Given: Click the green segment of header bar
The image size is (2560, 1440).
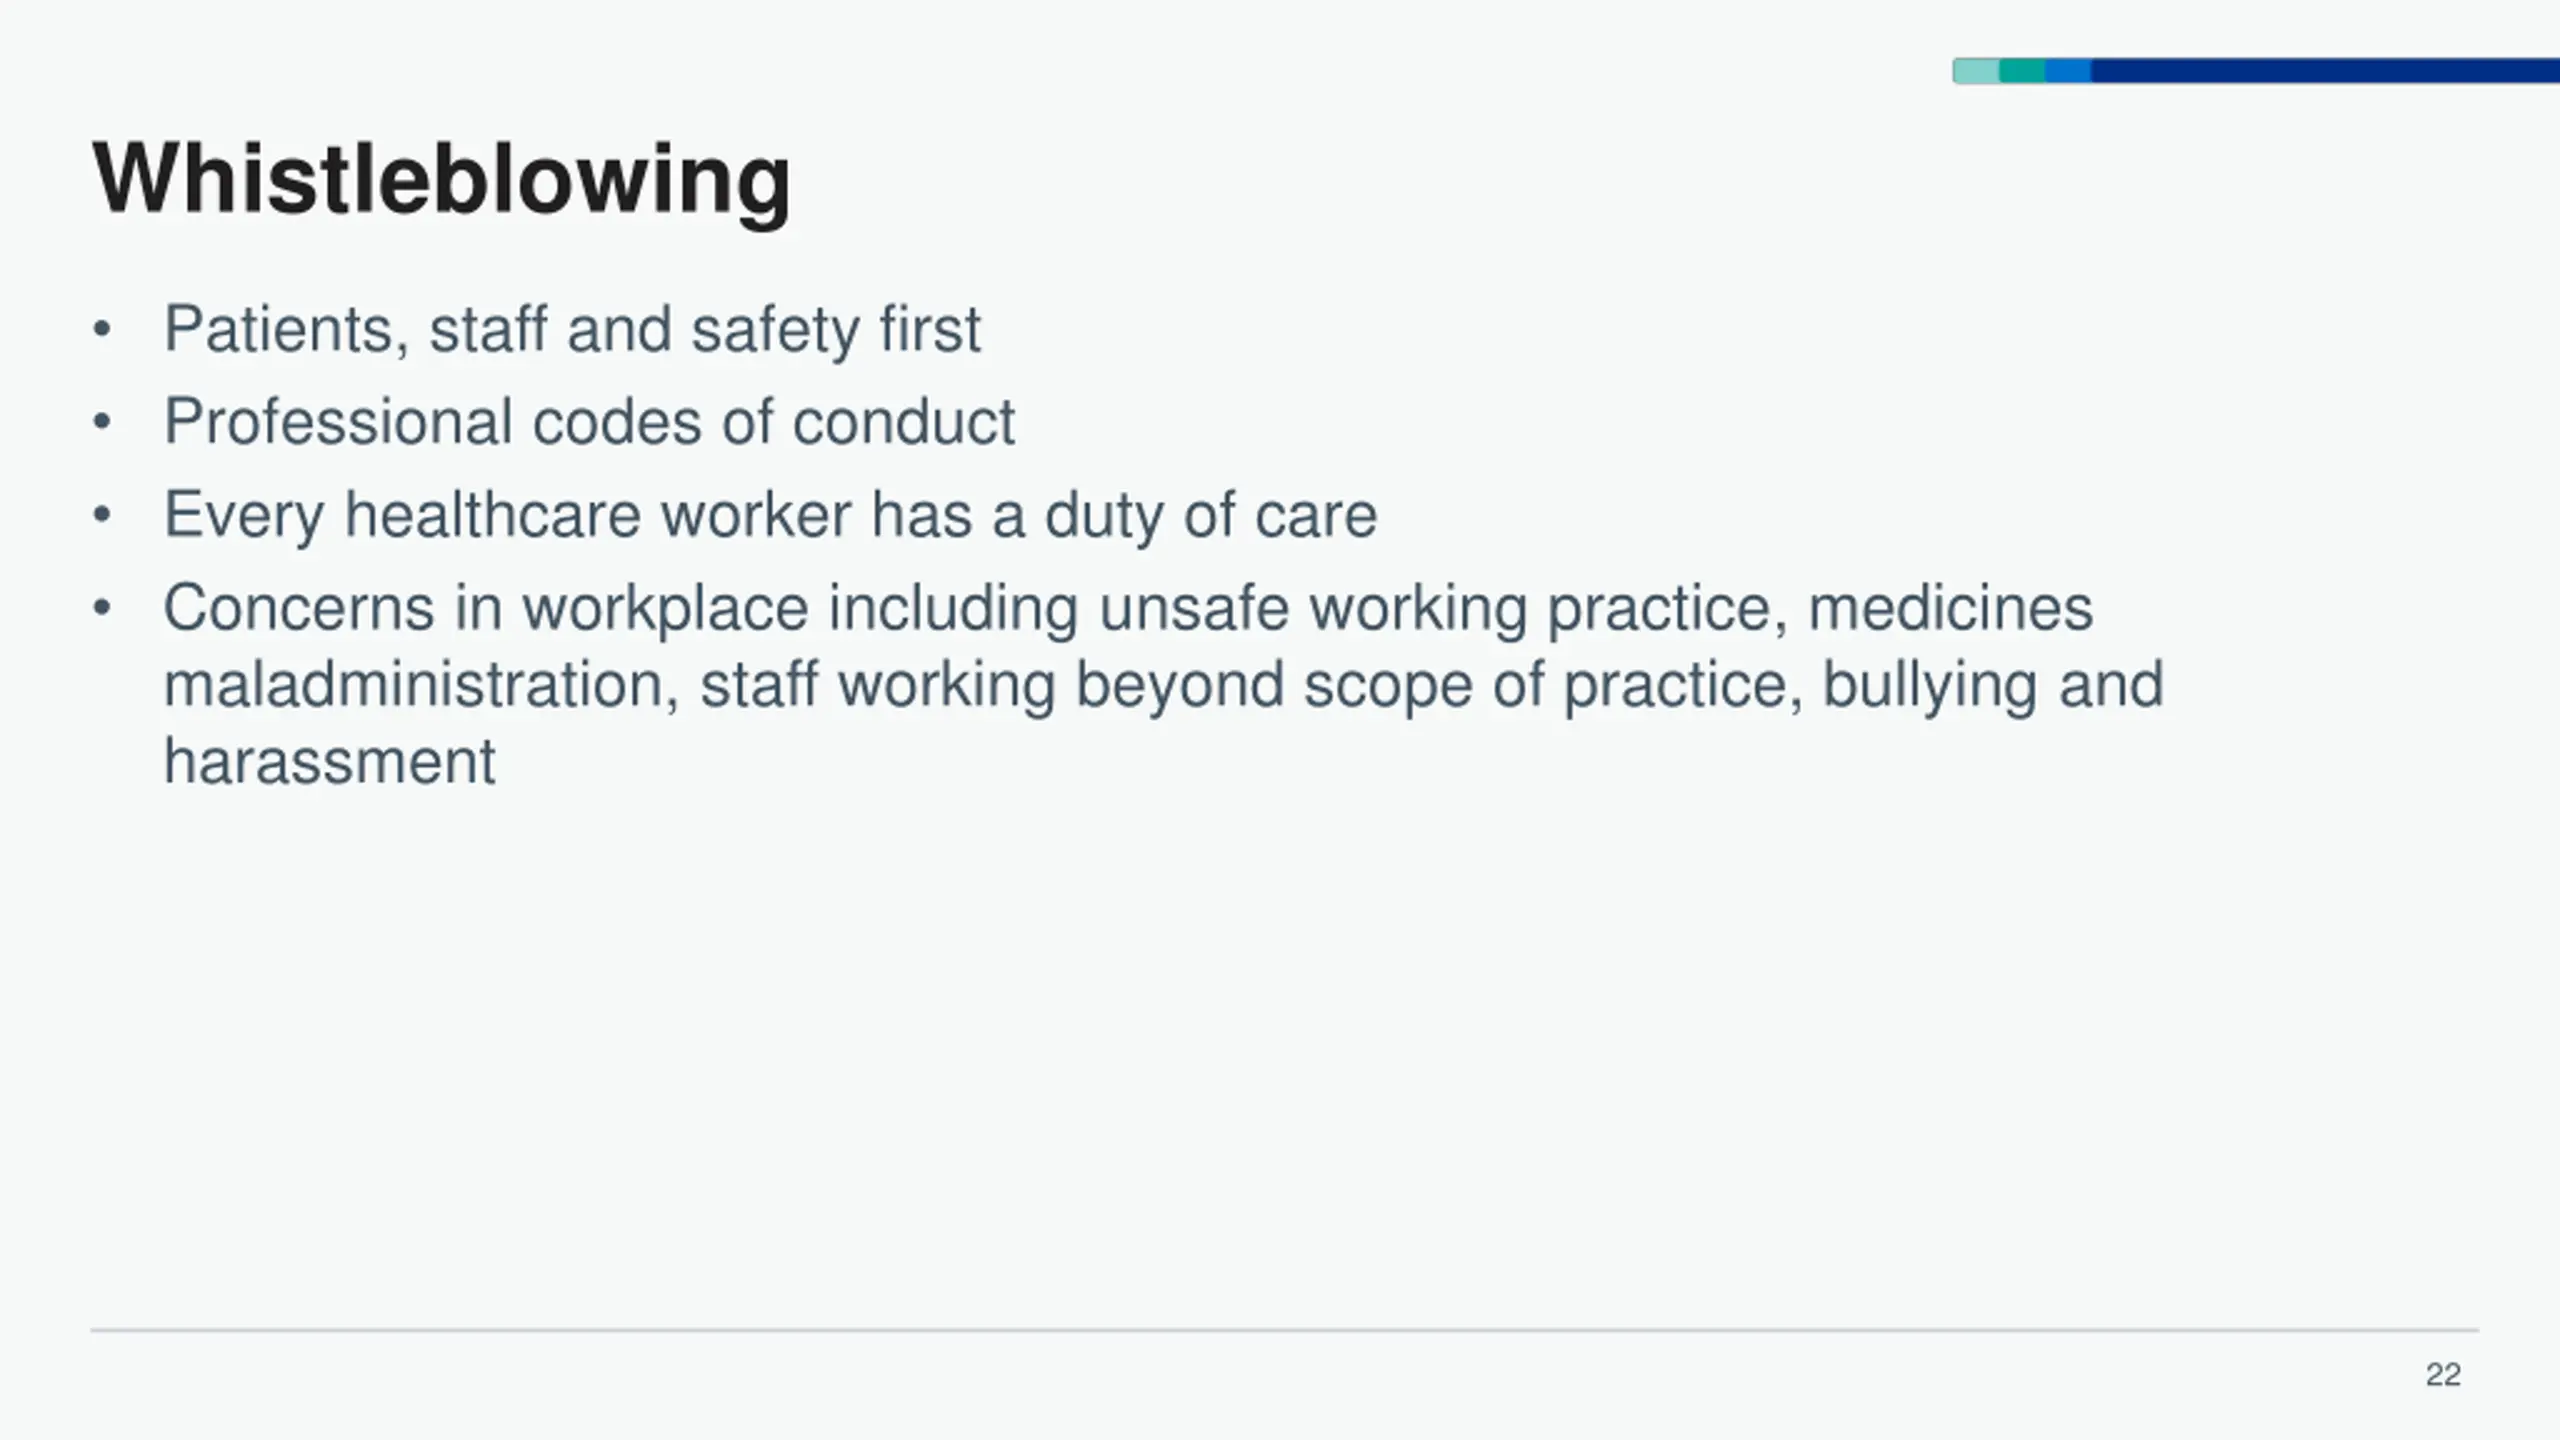Looking at the screenshot, I should (2022, 71).
